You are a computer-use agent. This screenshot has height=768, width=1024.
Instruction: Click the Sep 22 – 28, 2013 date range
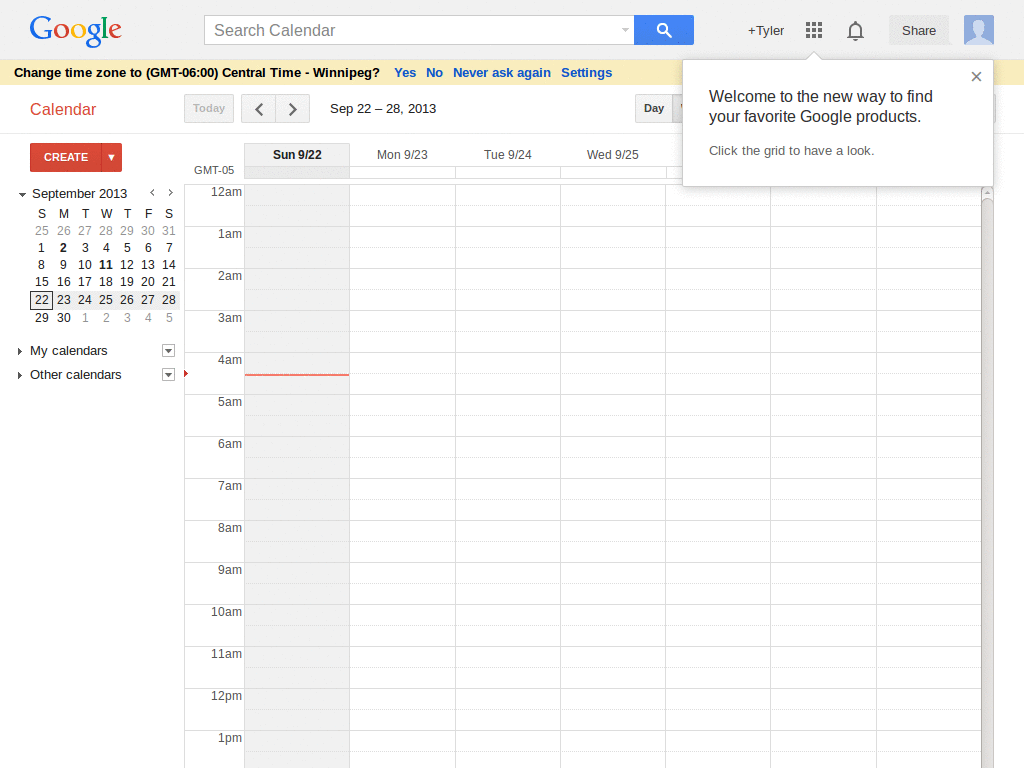point(383,108)
